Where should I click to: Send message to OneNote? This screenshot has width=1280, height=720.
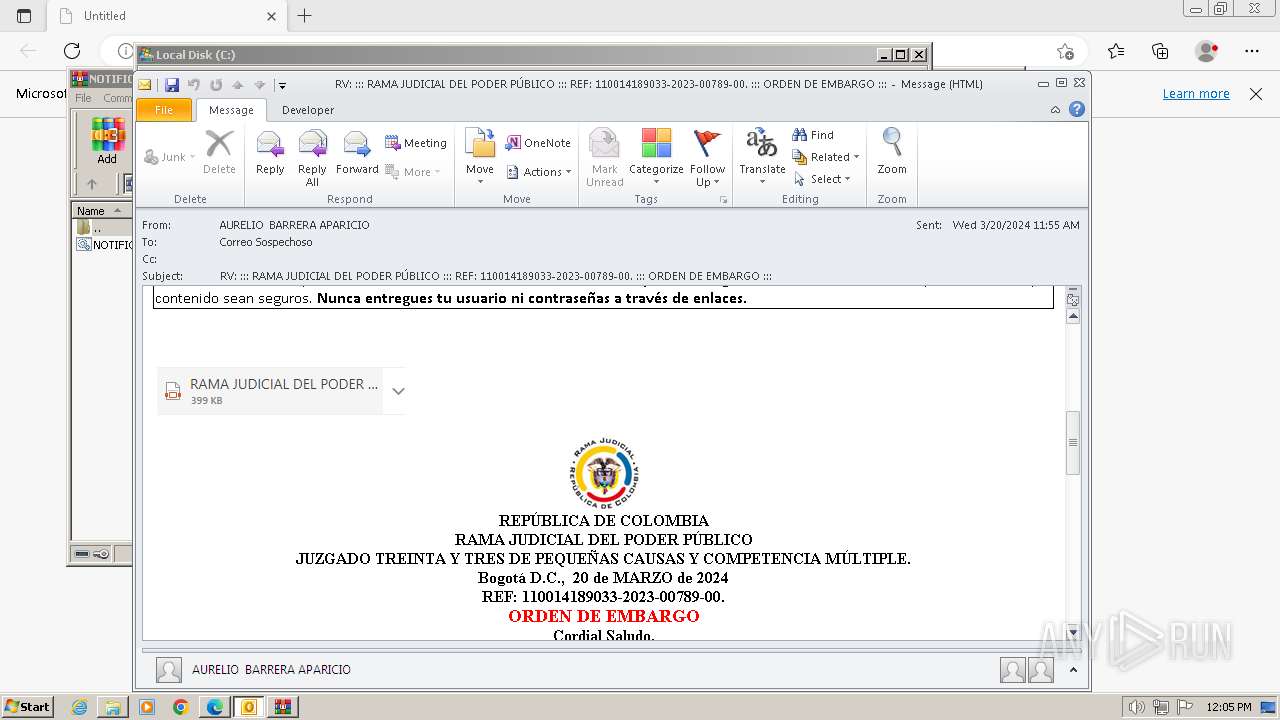click(538, 143)
